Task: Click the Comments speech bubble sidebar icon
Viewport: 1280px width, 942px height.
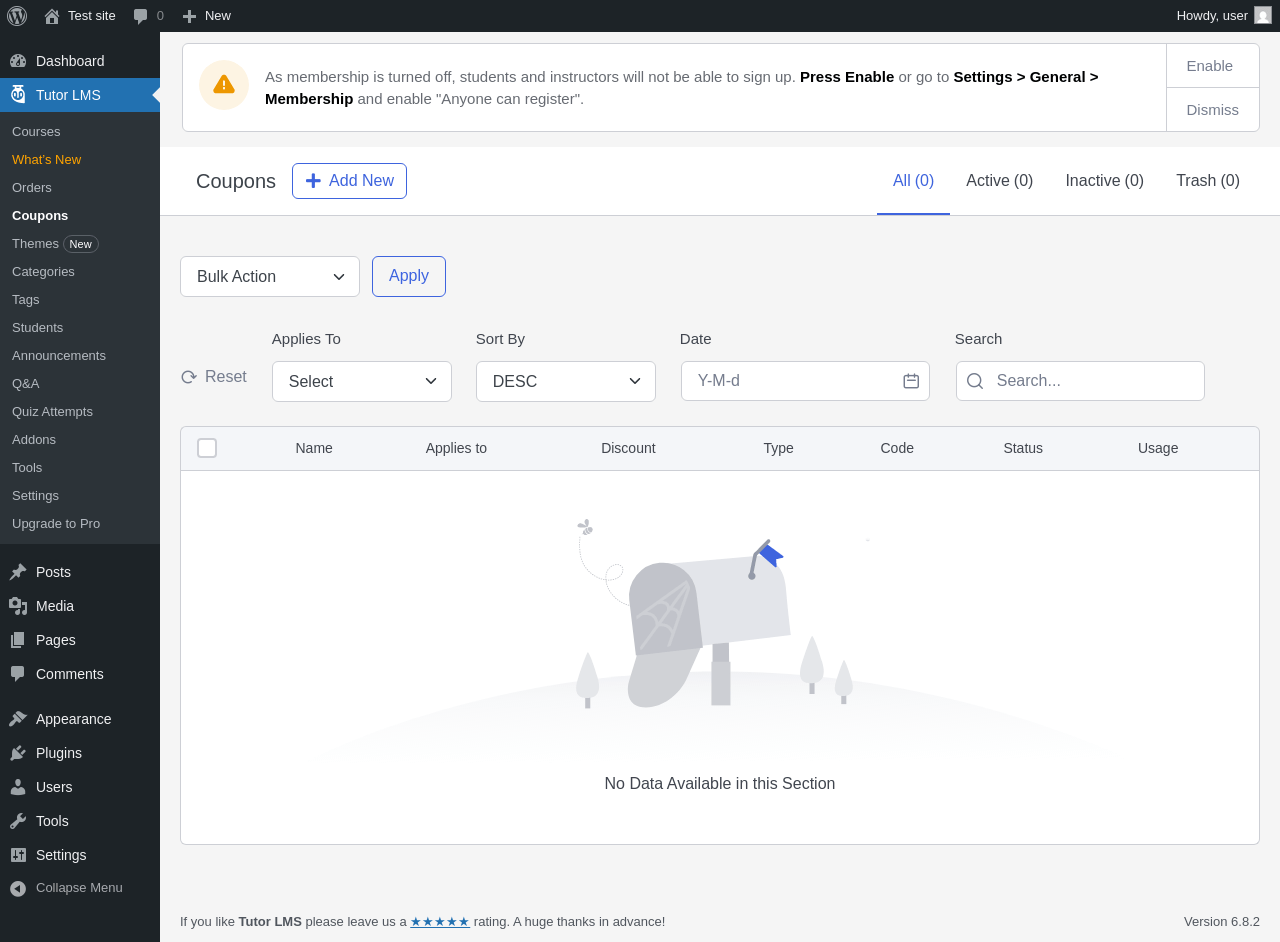Action: 18,674
